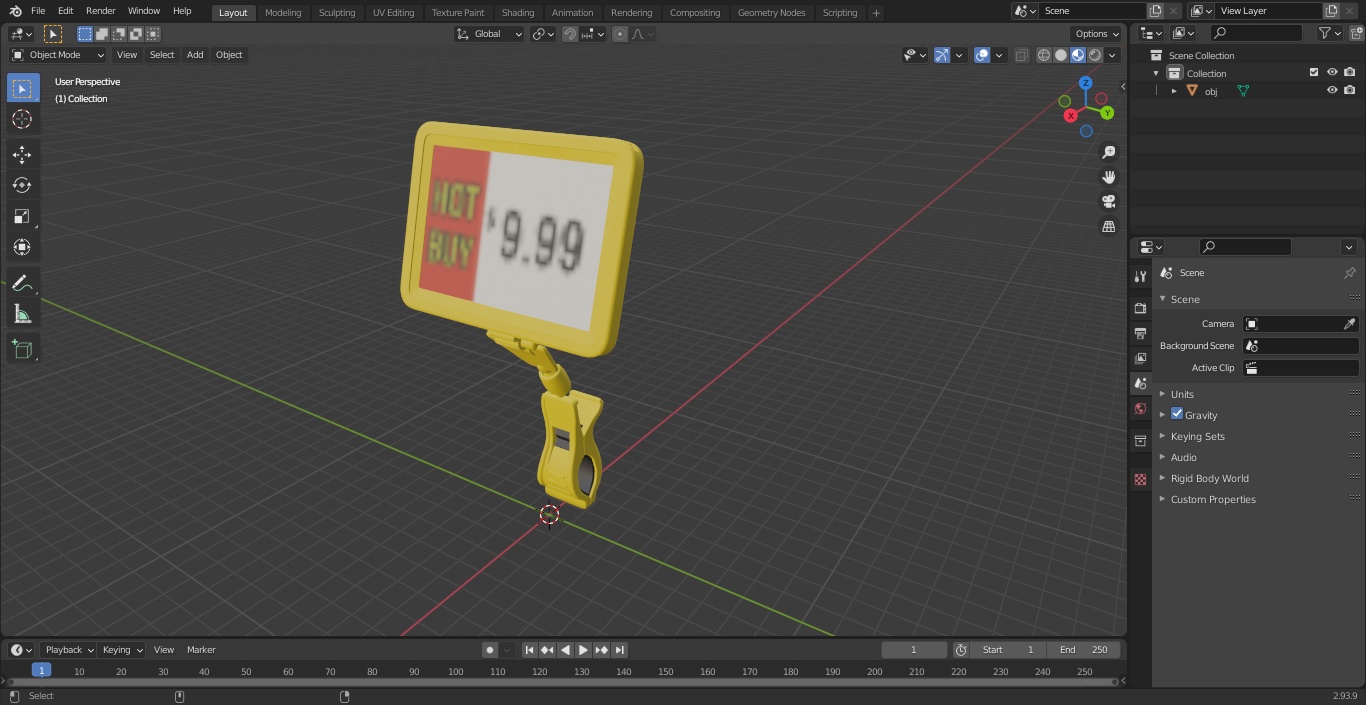Open the File menu
Screen dimensions: 1366x705
[x=38, y=11]
